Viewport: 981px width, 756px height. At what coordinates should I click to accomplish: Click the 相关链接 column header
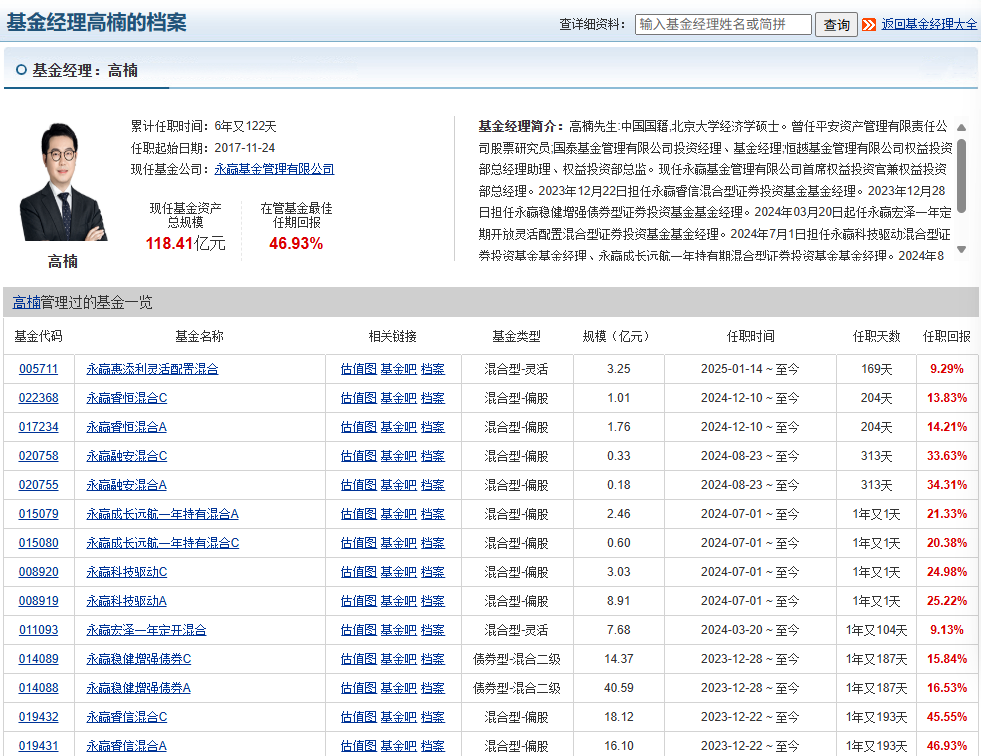click(392, 336)
